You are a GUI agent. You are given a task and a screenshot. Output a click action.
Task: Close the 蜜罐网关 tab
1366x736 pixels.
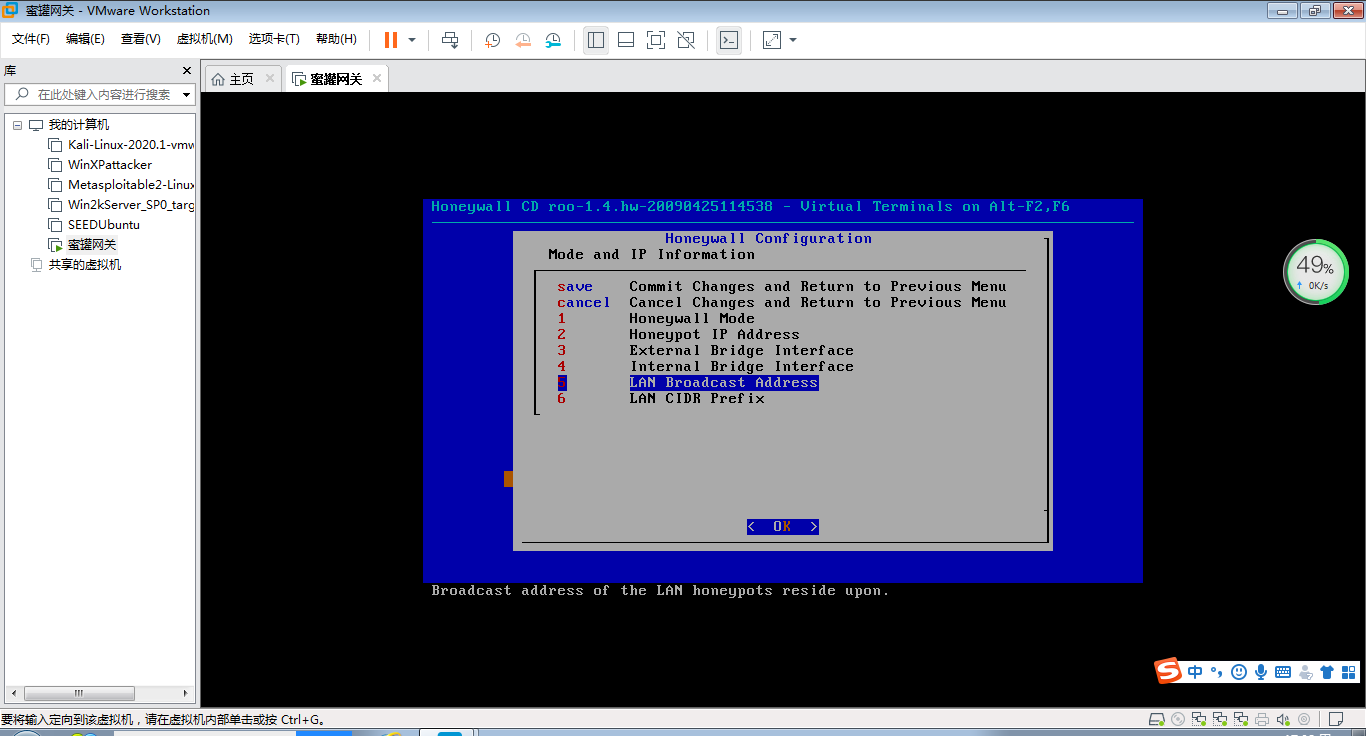376,78
